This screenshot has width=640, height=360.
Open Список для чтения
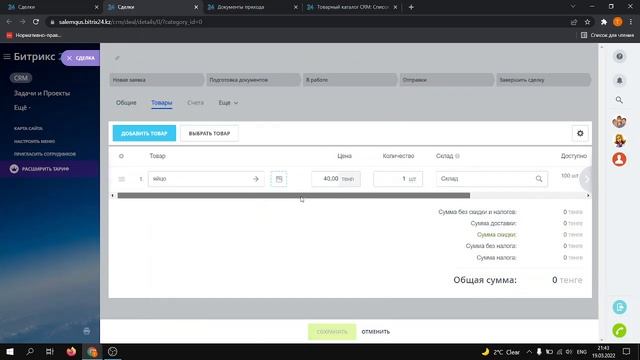coord(607,35)
